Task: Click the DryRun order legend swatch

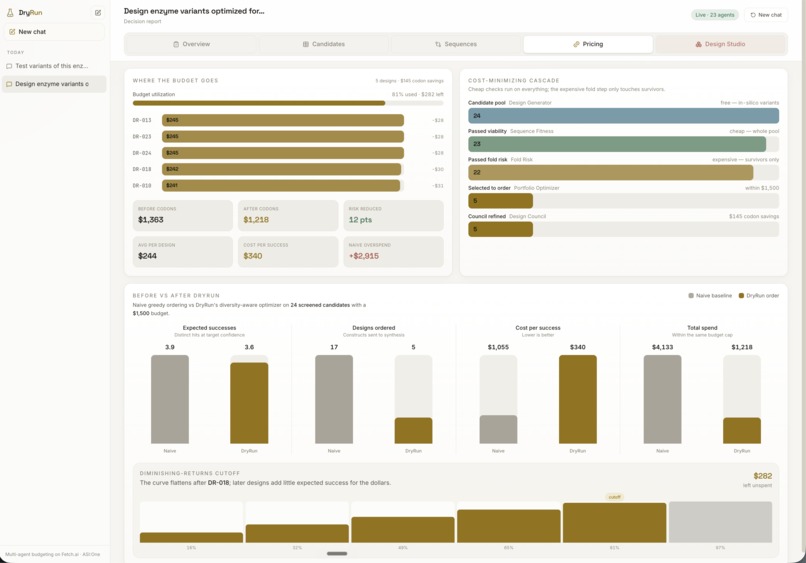Action: [x=741, y=296]
